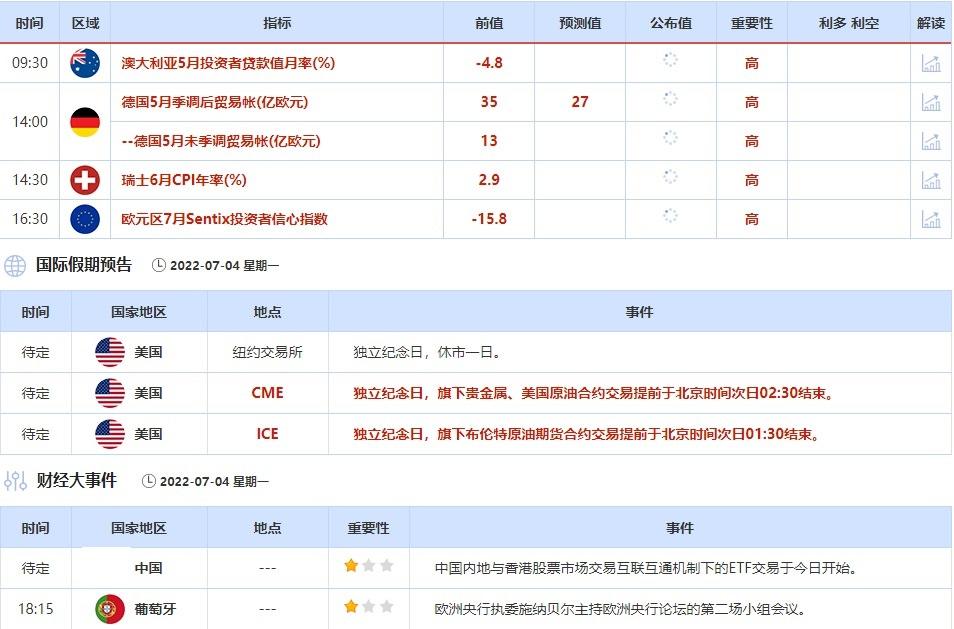Click loading spinner in 瑞士6月CPI年率 row
This screenshot has height=629, width=954.
coord(670,176)
